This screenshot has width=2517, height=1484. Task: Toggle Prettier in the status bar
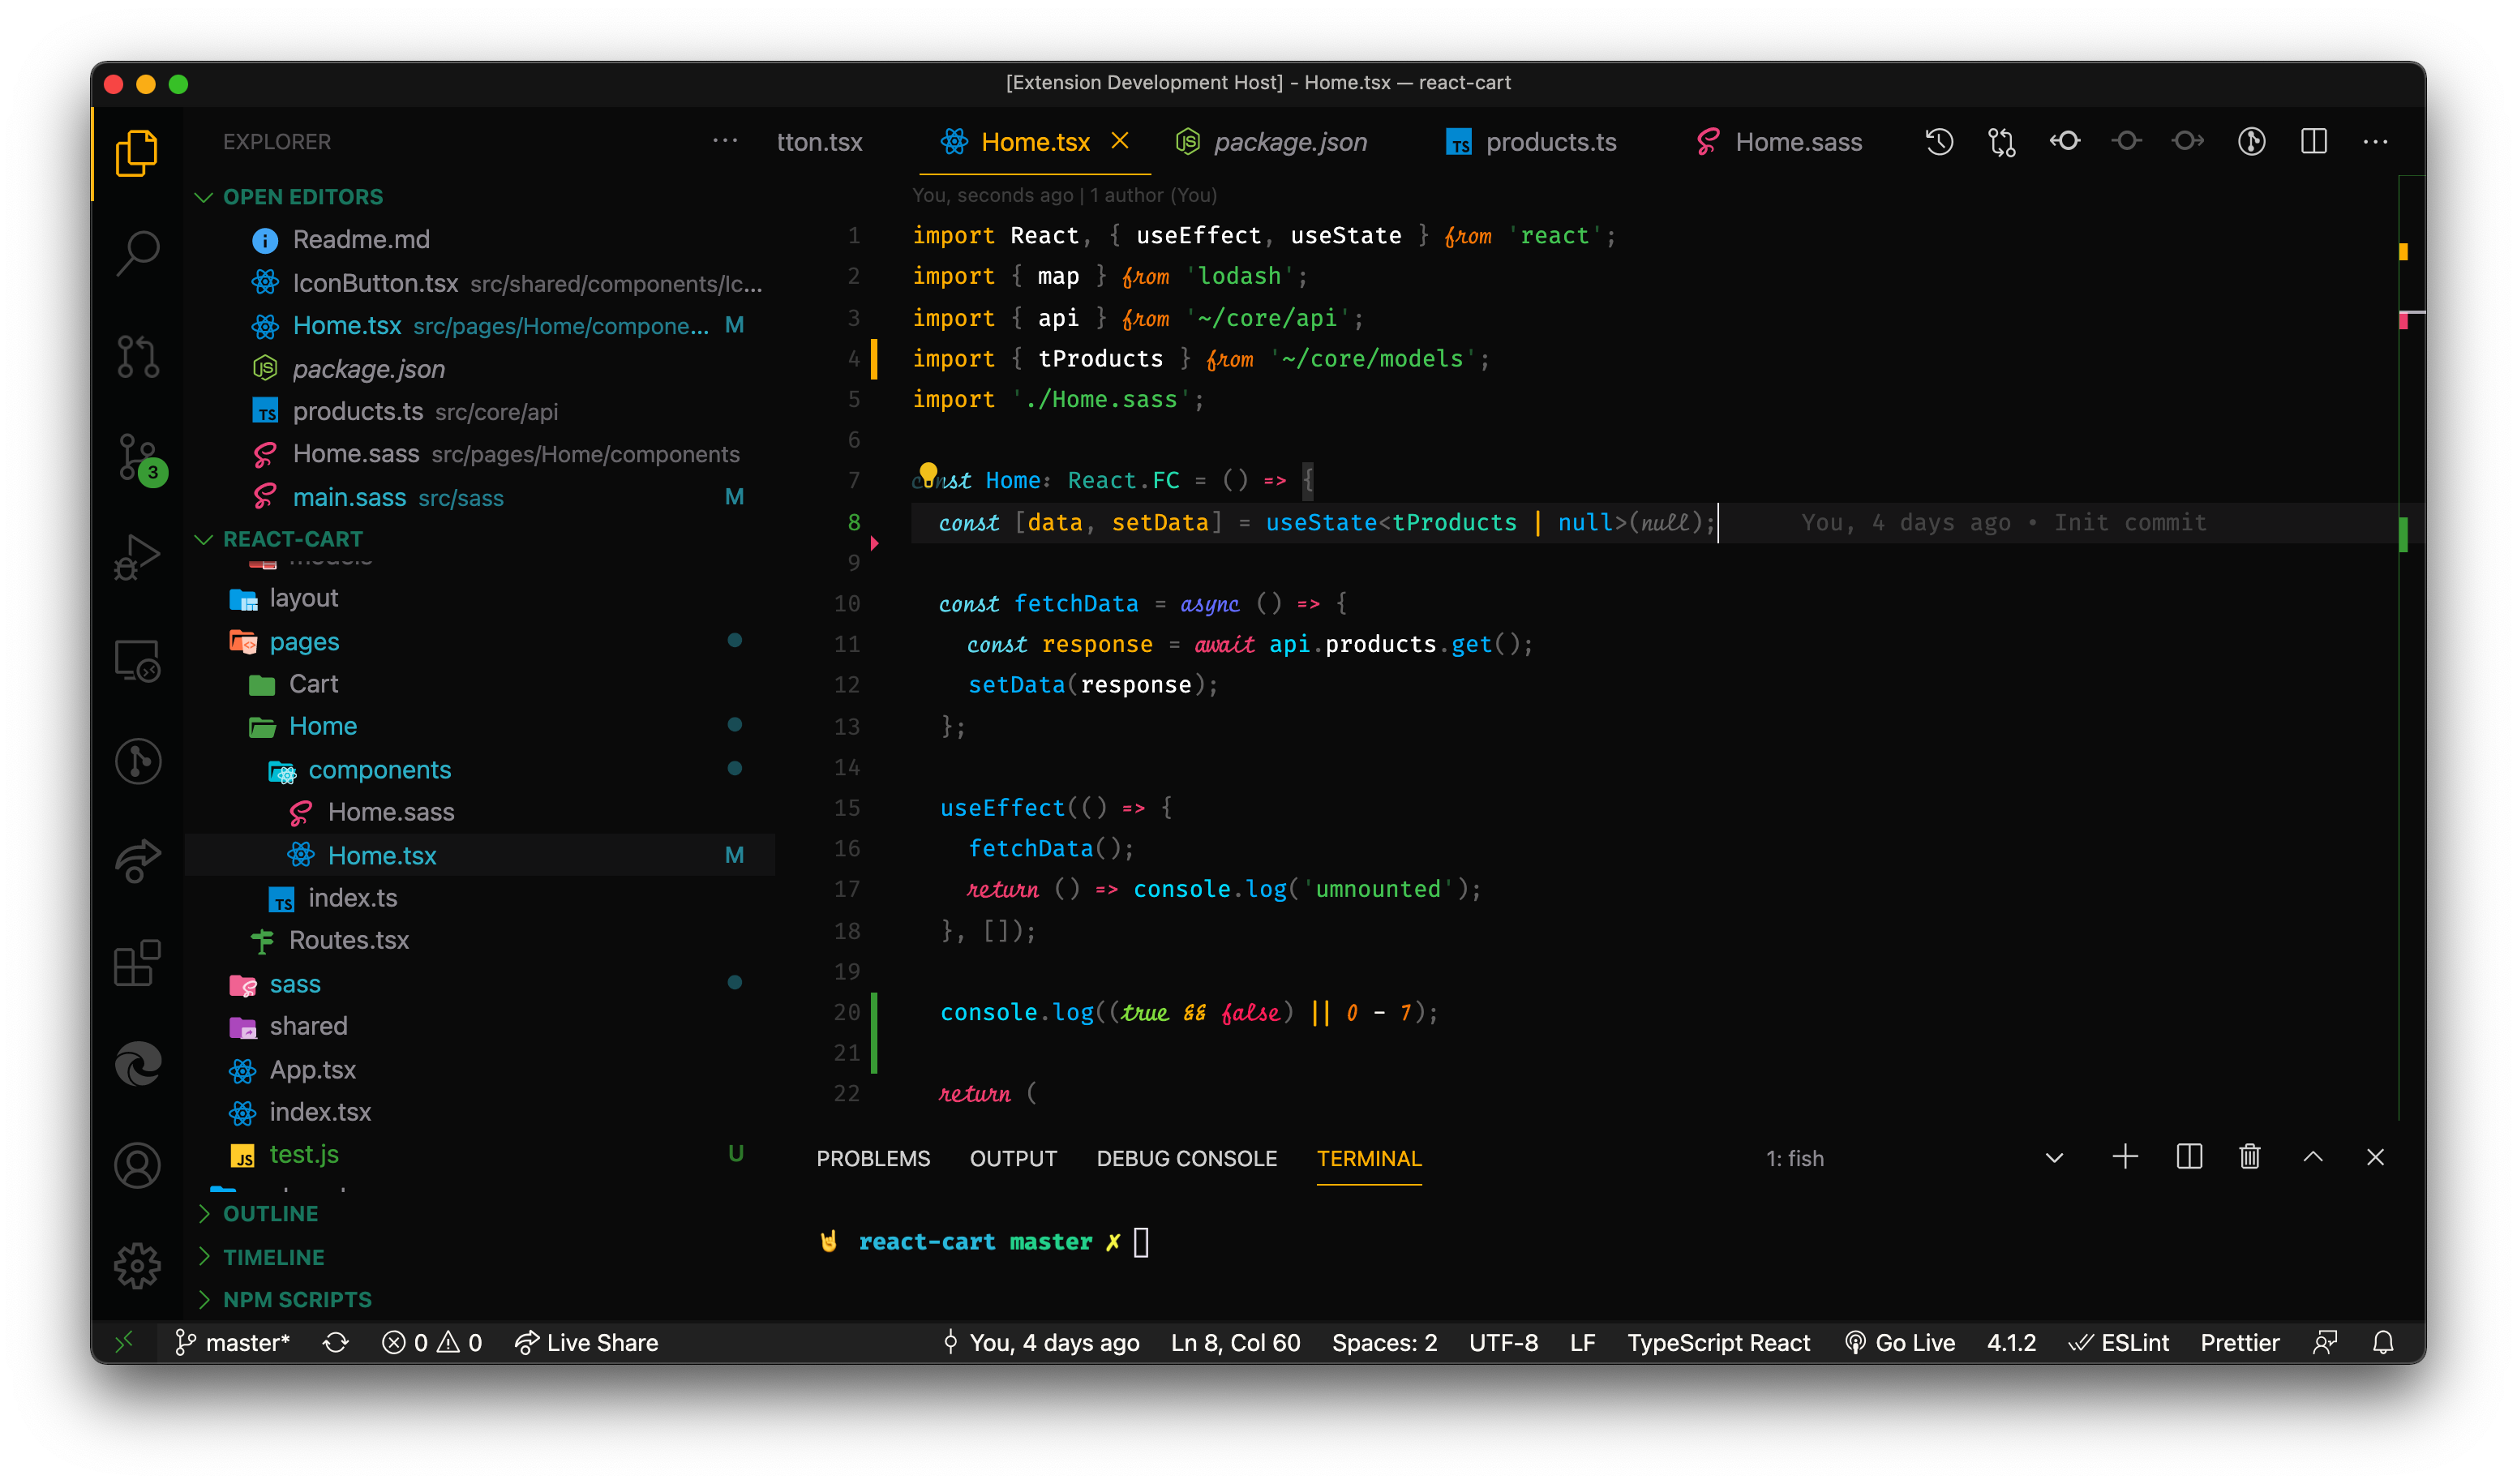(x=2239, y=1342)
